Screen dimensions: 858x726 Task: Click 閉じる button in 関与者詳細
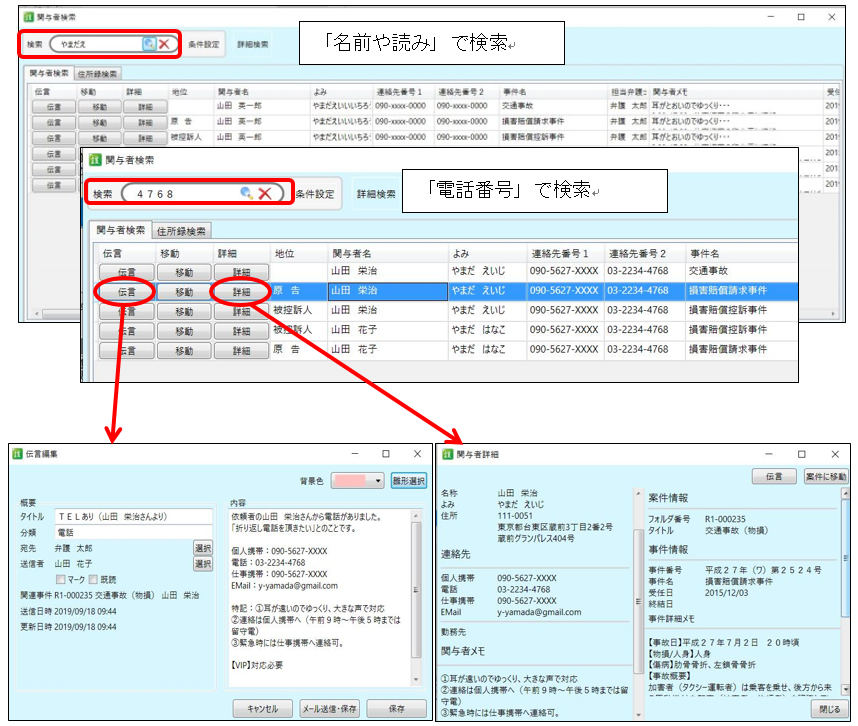(830, 708)
